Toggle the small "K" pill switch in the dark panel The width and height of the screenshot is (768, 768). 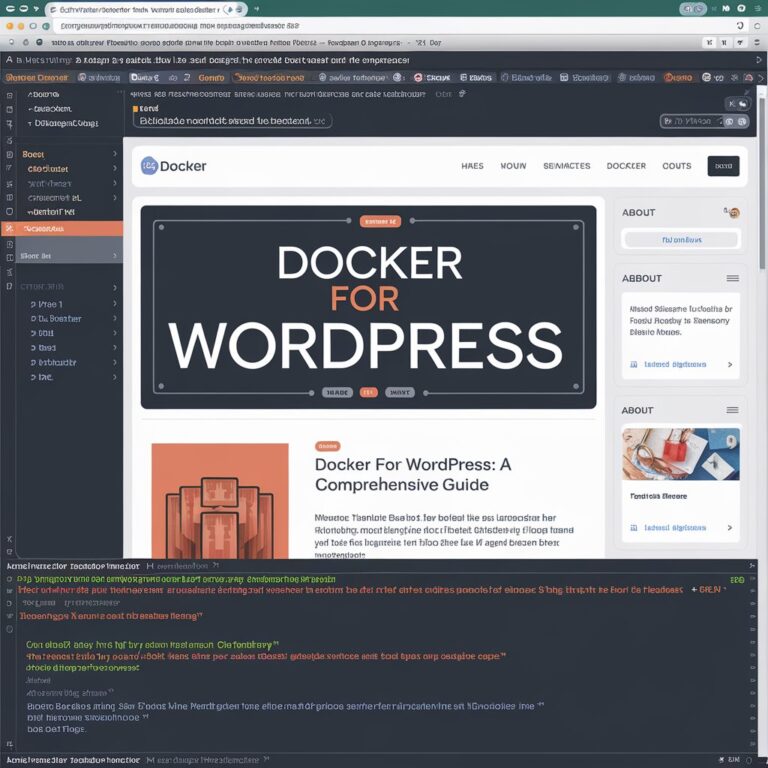pos(738,104)
